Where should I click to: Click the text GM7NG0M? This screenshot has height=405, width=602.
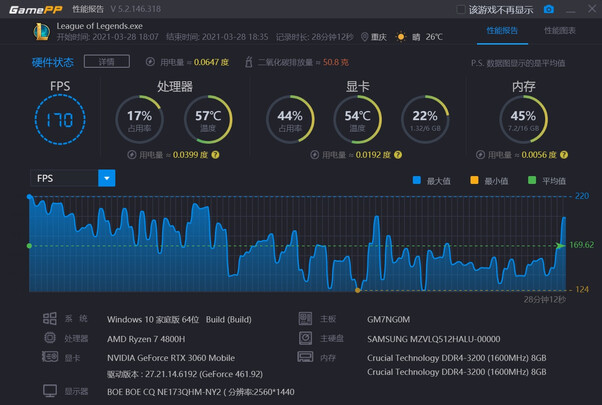tap(389, 319)
